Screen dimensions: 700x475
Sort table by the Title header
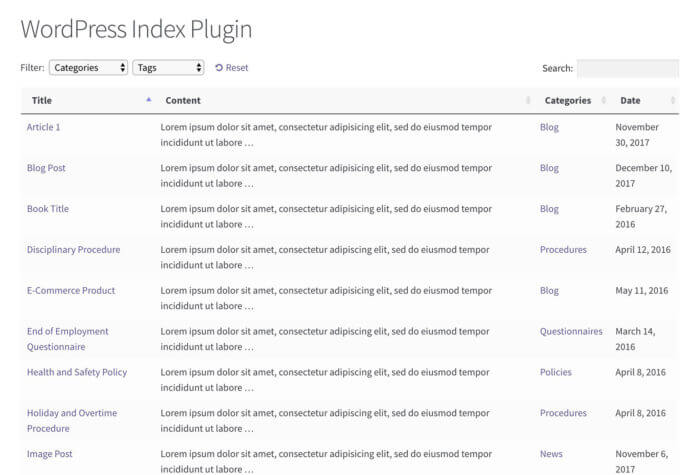coord(42,100)
